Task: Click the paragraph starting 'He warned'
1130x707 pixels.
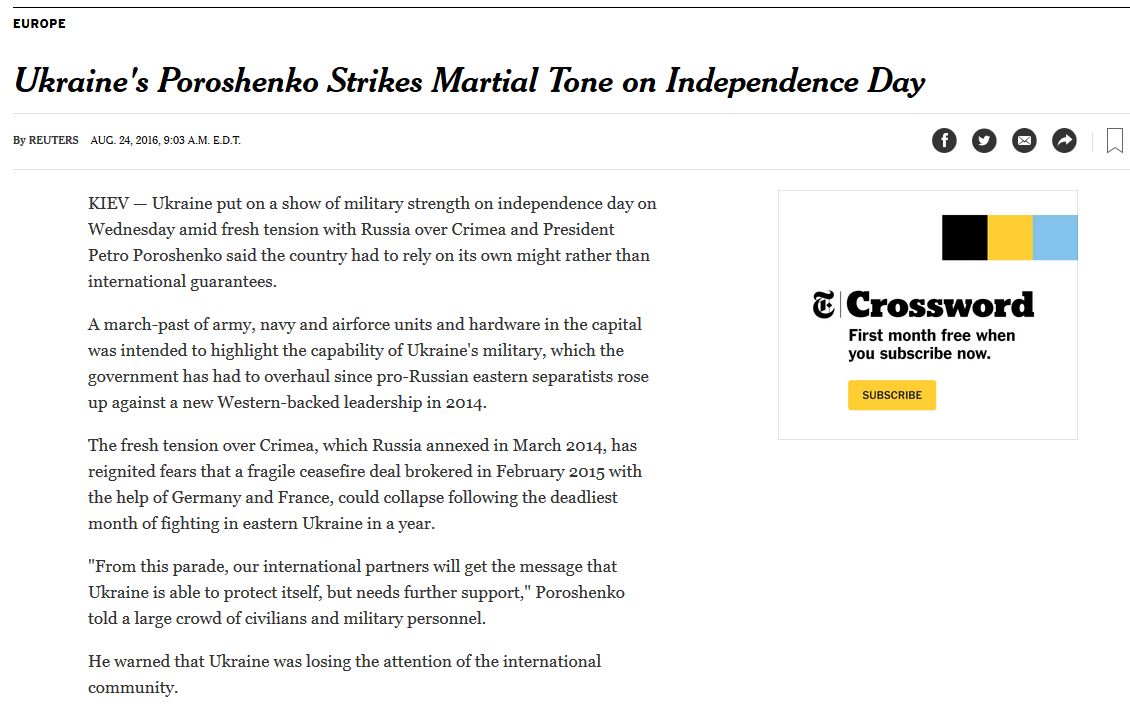Action: tap(344, 674)
